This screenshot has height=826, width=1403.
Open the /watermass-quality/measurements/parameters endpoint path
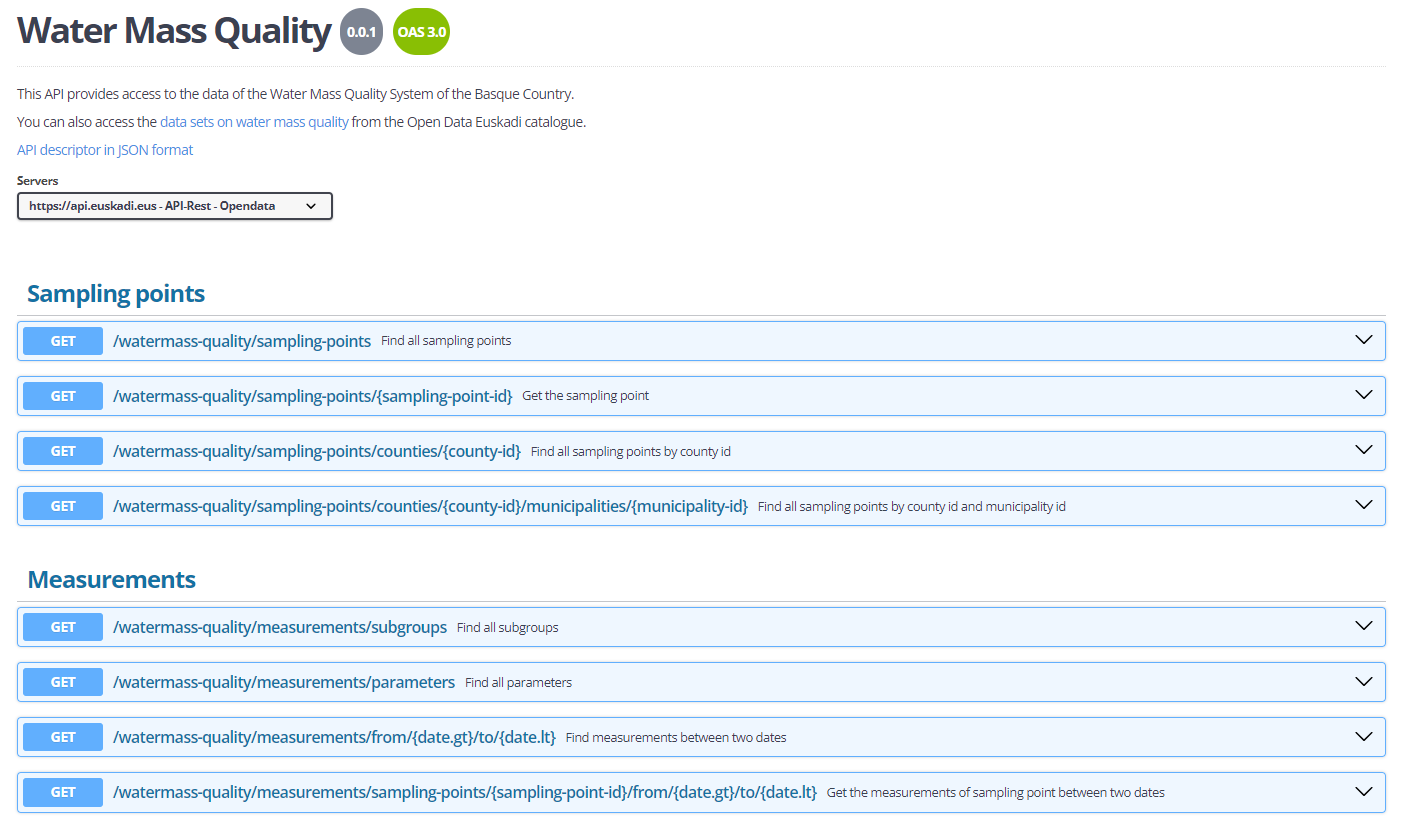pyautogui.click(x=284, y=682)
